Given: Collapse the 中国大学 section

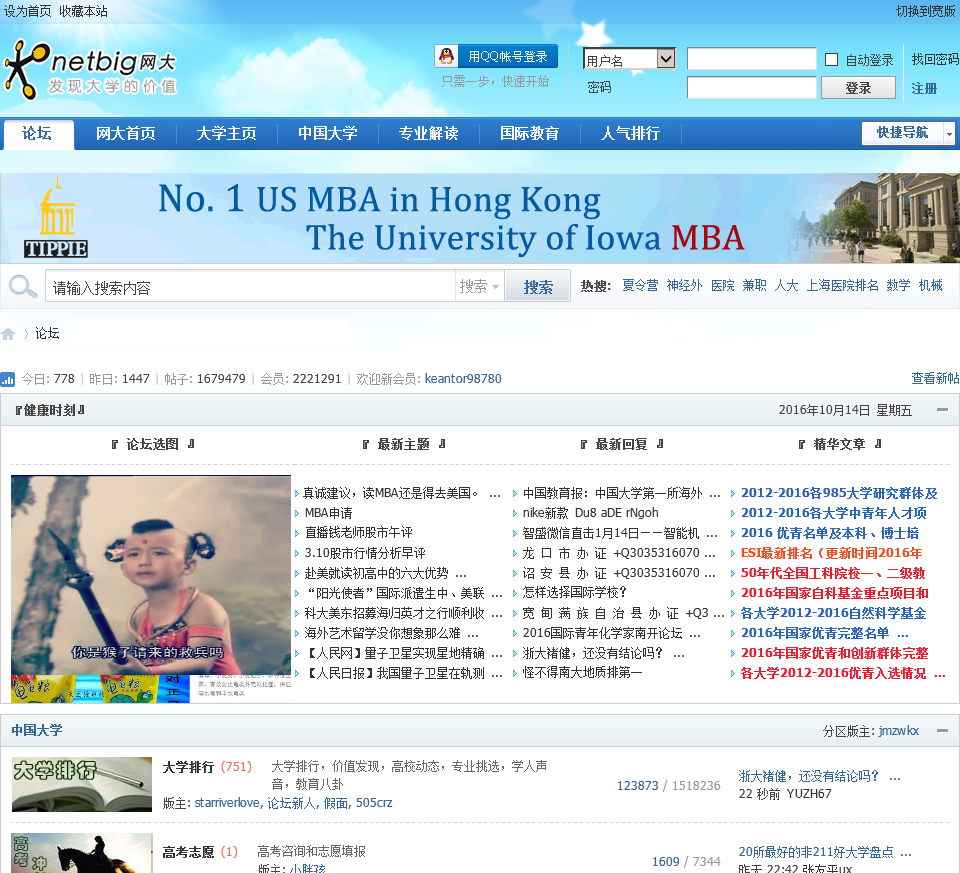Looking at the screenshot, I should [942, 730].
